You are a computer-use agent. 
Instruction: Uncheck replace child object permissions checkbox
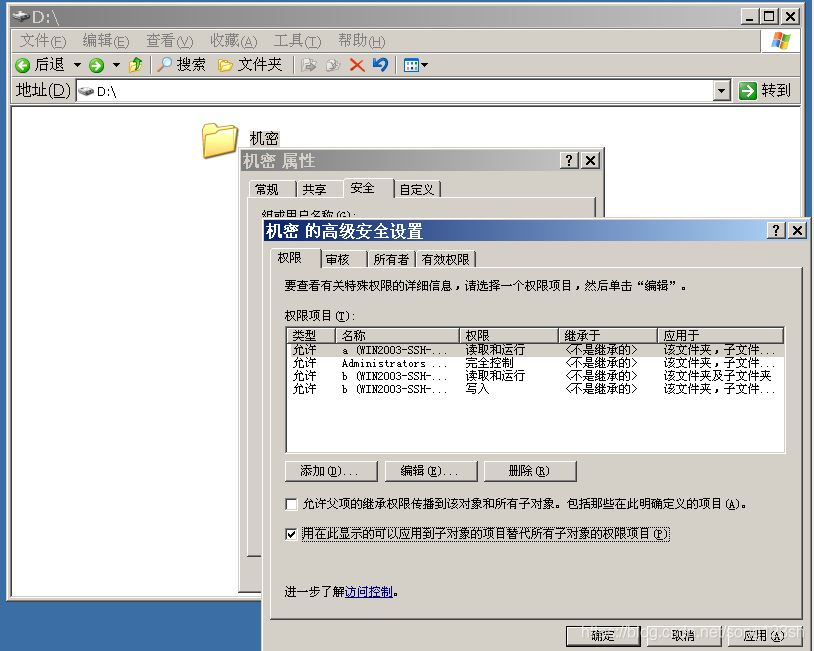[x=291, y=534]
